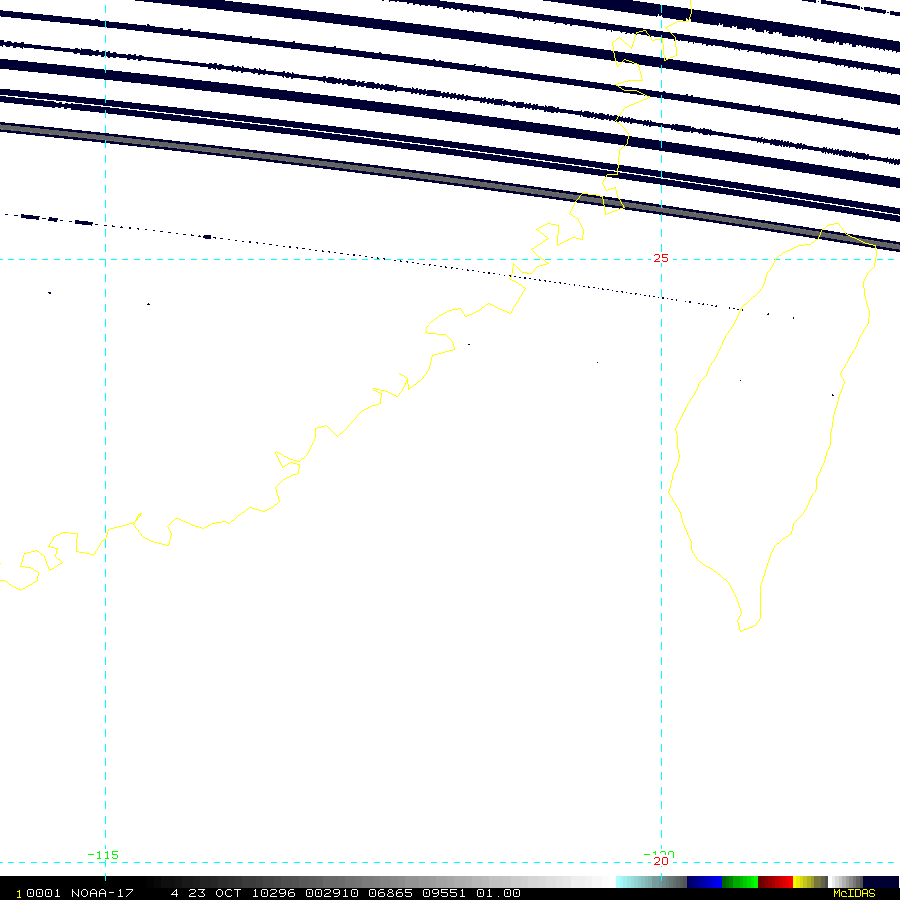This screenshot has width=900, height=900.
Task: Click the 002910 time value
Action: [332, 893]
